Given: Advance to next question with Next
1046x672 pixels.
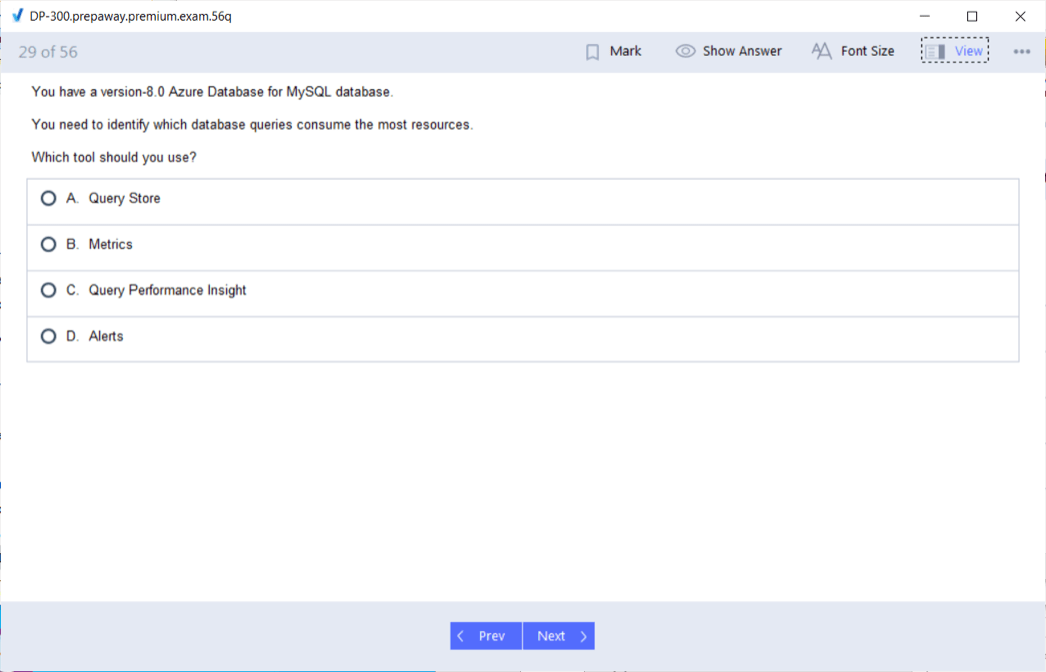Looking at the screenshot, I should [x=559, y=636].
